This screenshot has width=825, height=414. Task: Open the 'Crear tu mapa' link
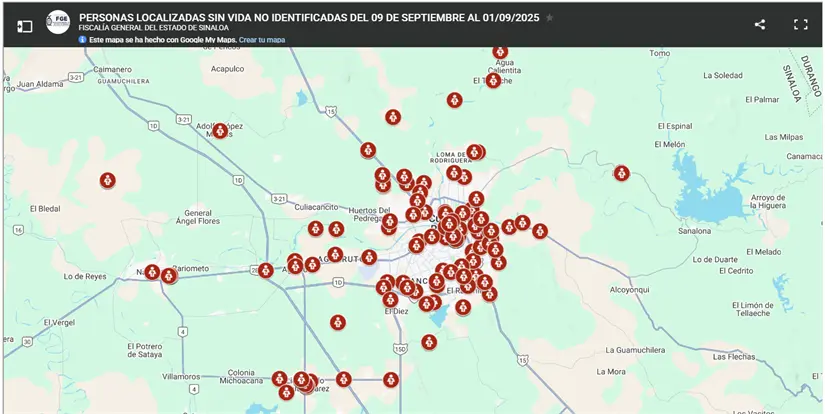click(x=262, y=40)
